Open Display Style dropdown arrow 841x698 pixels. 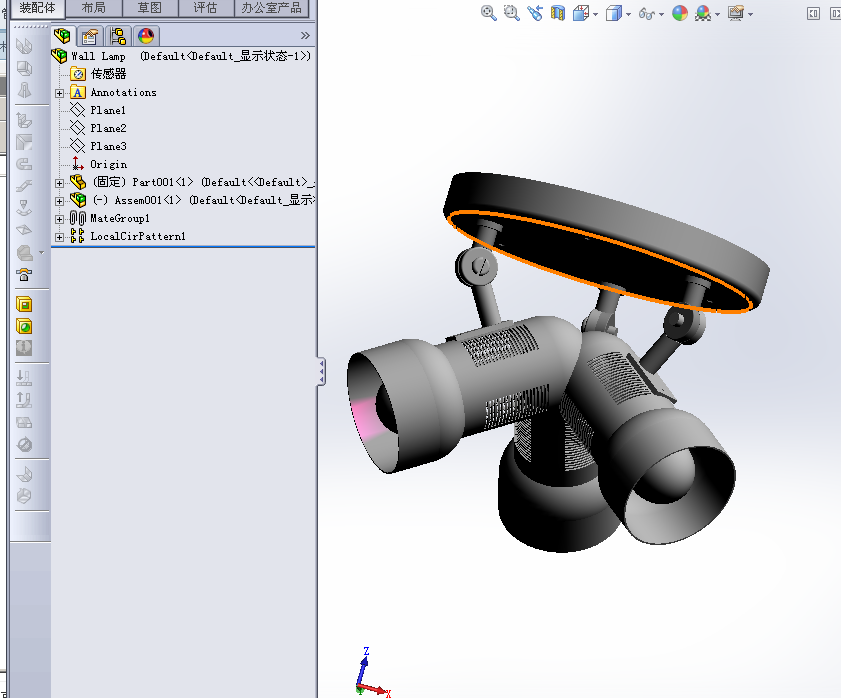pyautogui.click(x=629, y=14)
